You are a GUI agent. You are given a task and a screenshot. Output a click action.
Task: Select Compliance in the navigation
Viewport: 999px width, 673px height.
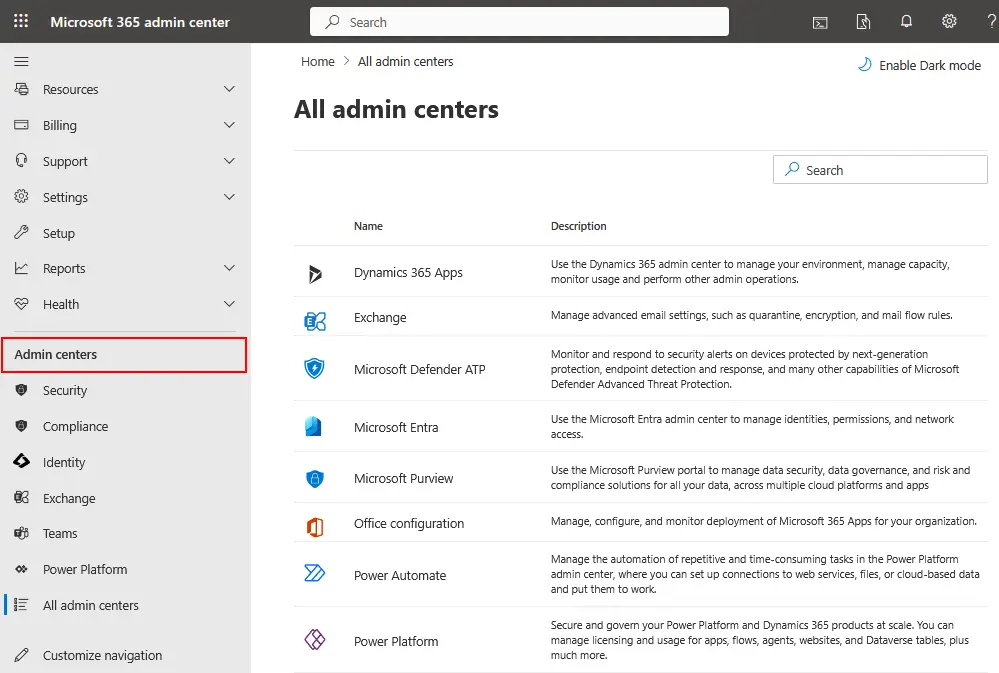pyautogui.click(x=75, y=426)
